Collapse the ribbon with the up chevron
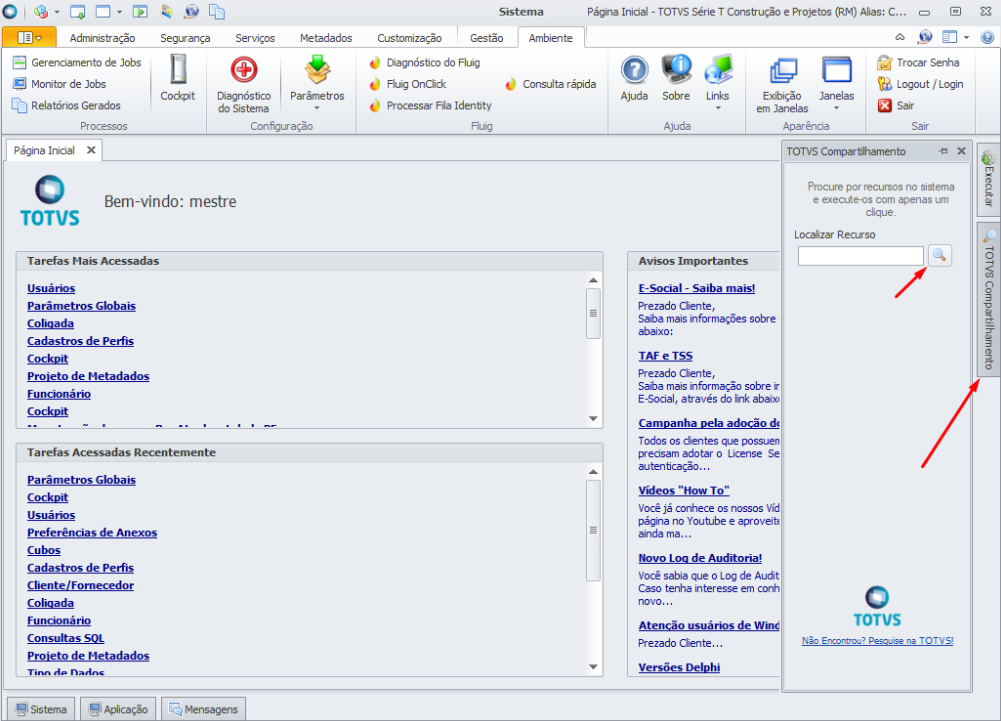The width and height of the screenshot is (1001, 721). point(900,37)
